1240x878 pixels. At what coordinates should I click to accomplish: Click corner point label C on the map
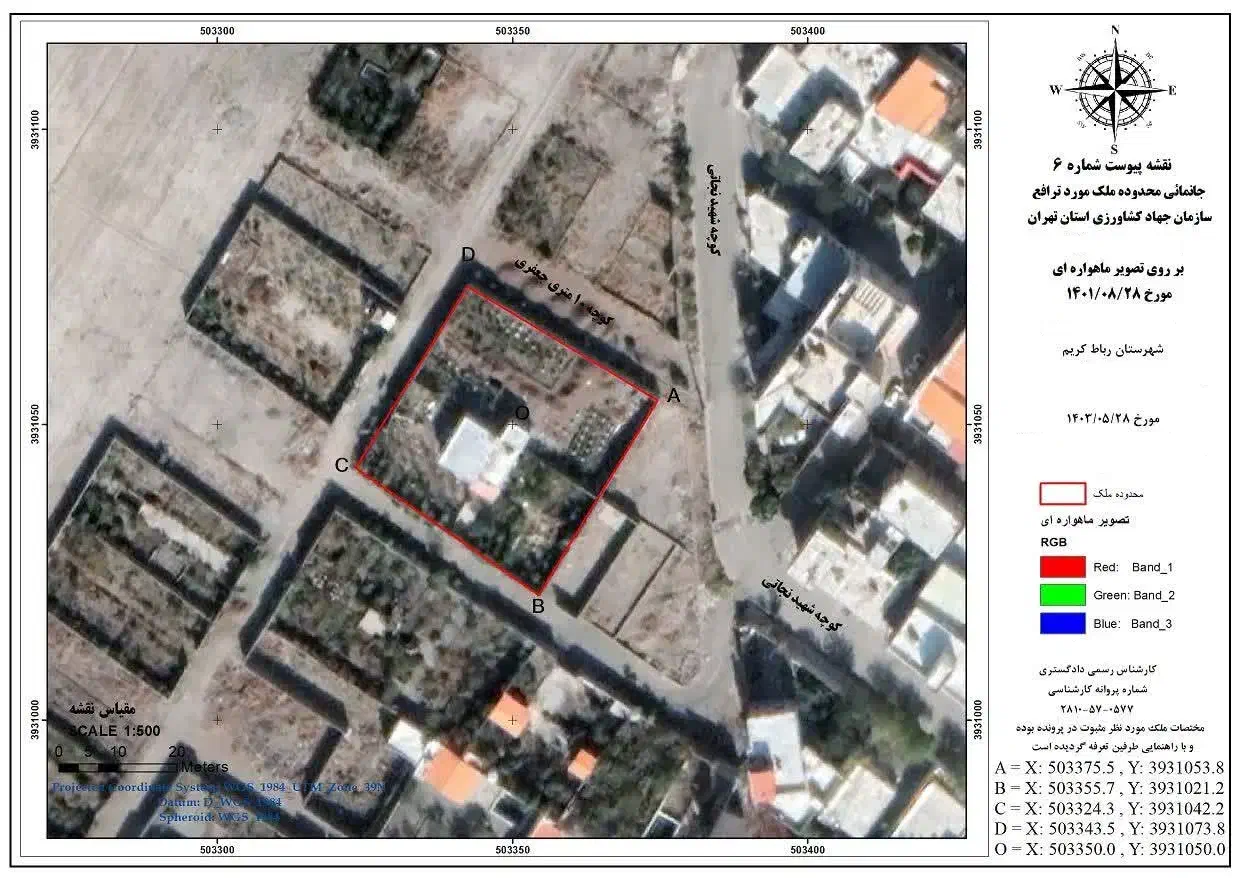coord(341,465)
